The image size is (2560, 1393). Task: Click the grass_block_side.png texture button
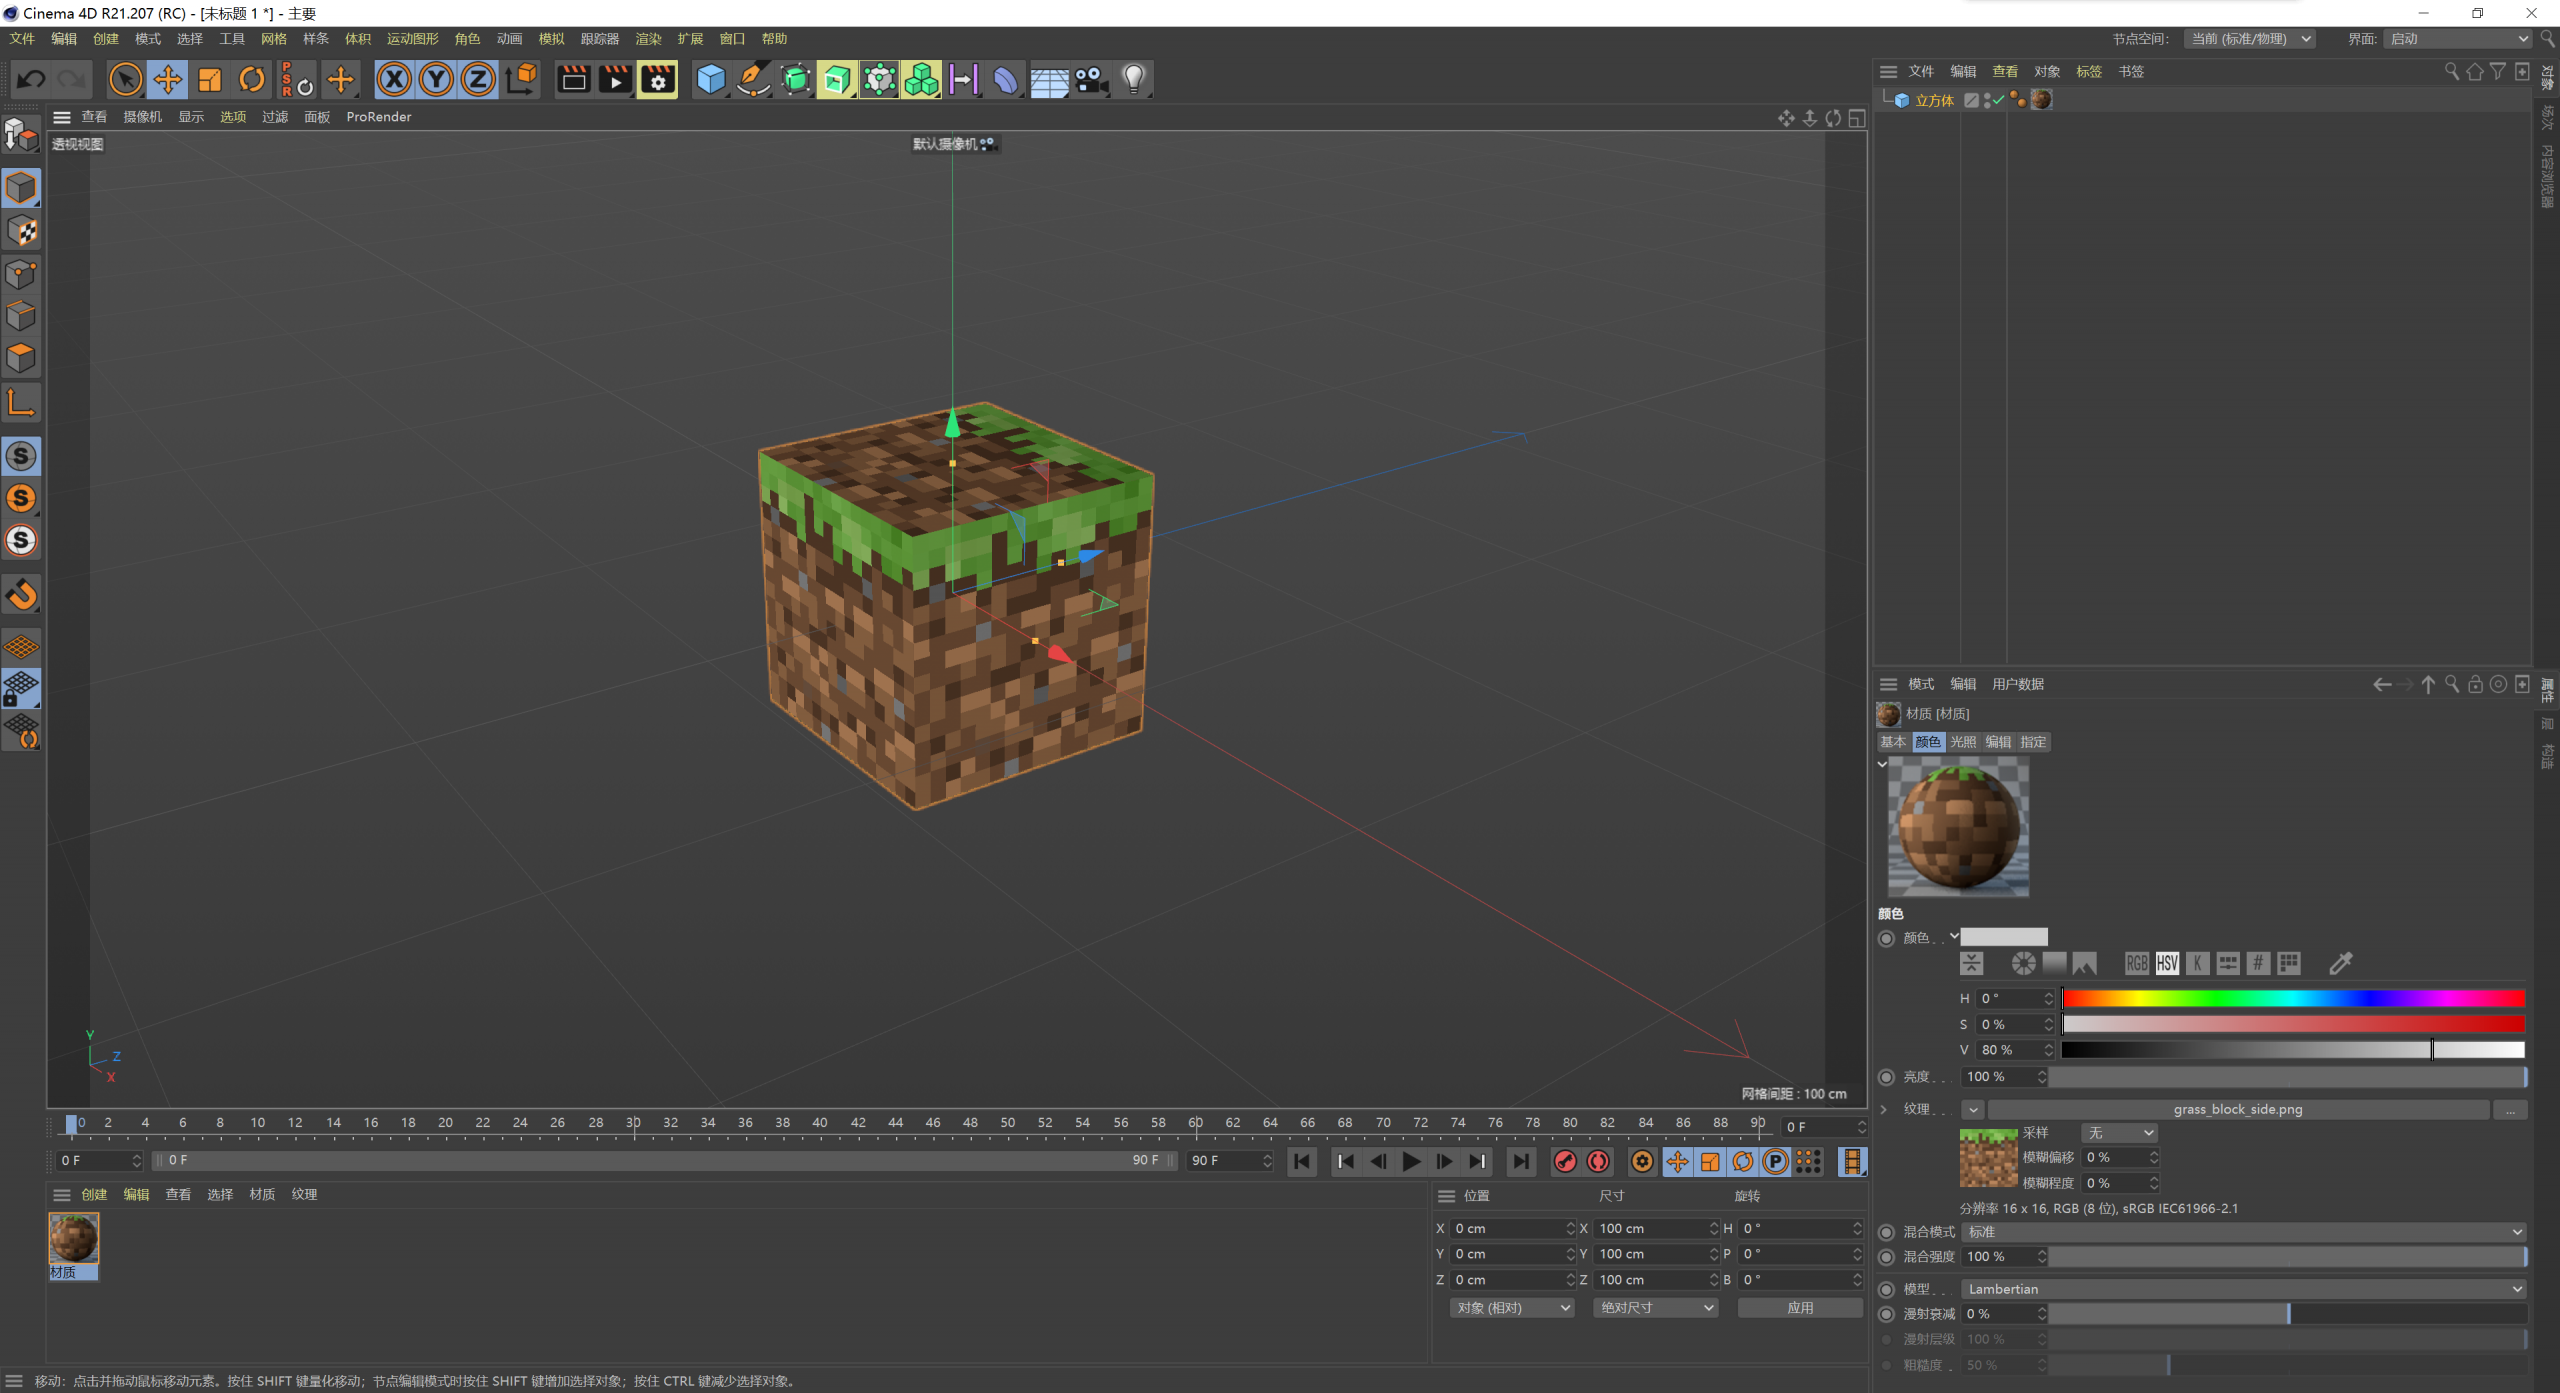2238,1110
